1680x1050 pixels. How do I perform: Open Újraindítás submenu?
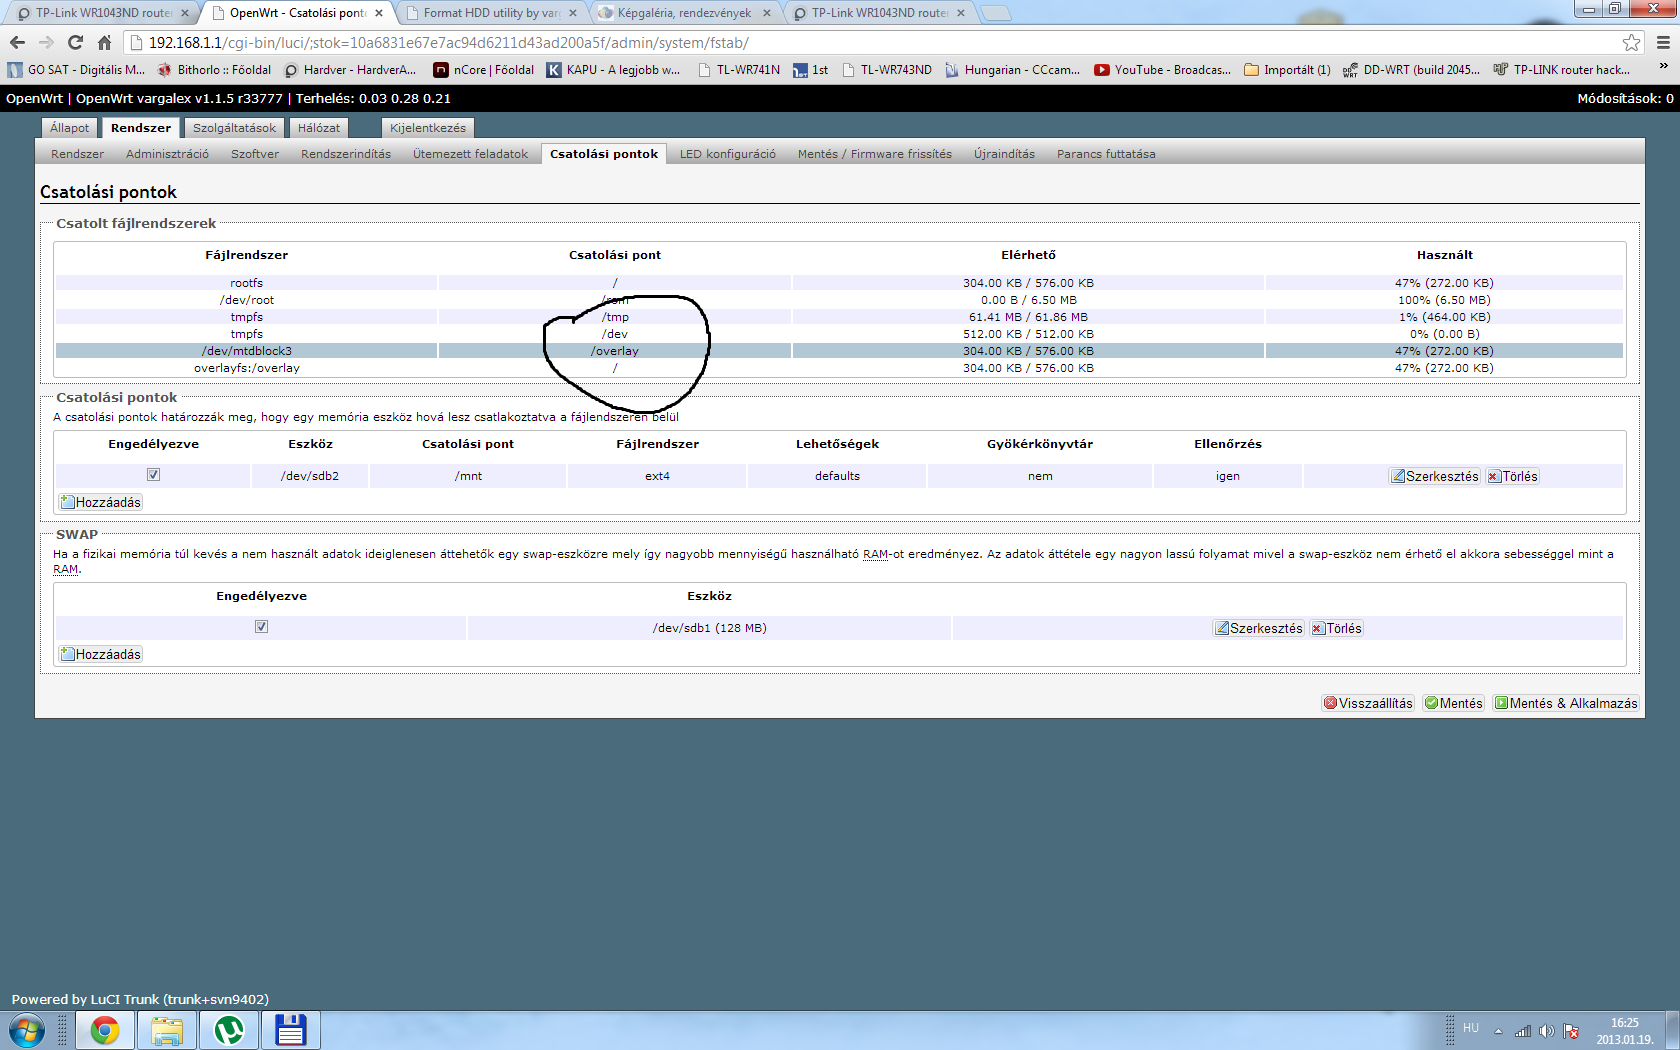[x=1004, y=154]
